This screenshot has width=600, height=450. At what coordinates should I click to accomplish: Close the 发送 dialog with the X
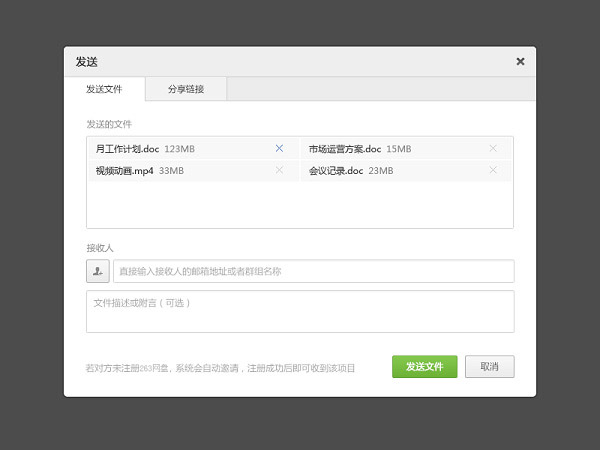pyautogui.click(x=520, y=61)
